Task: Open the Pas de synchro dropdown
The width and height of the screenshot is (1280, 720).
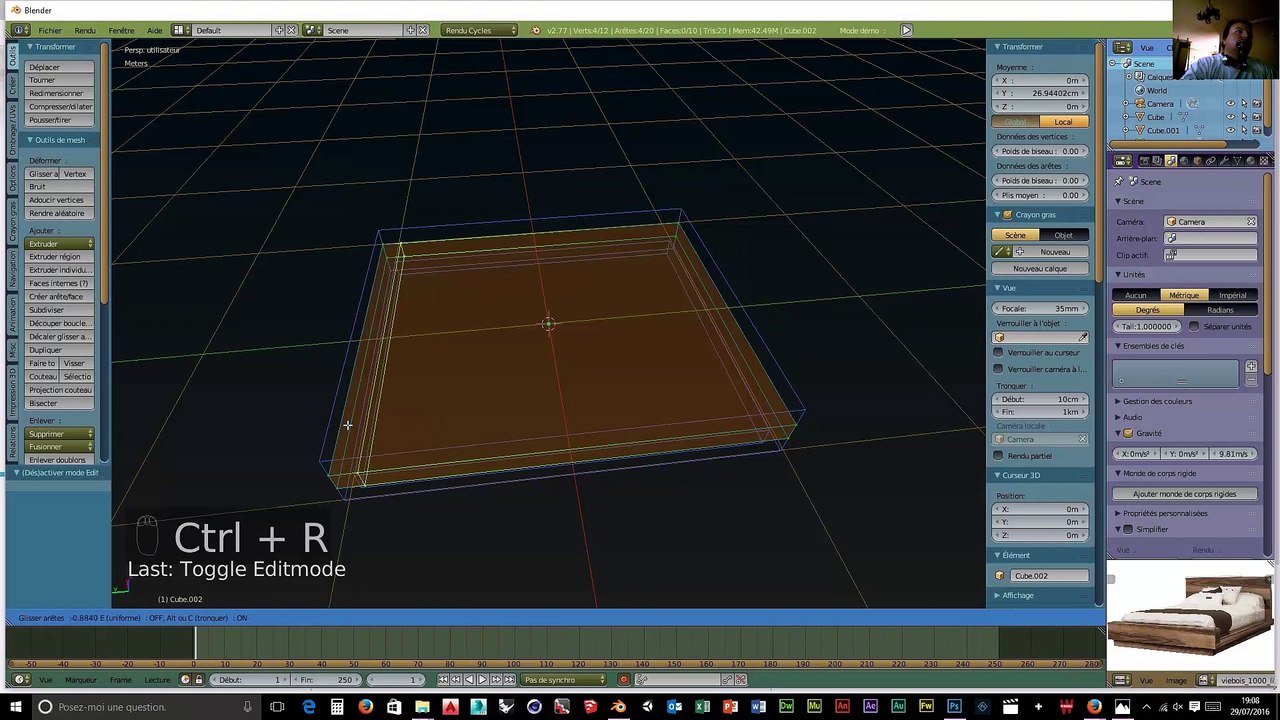Action: click(564, 680)
